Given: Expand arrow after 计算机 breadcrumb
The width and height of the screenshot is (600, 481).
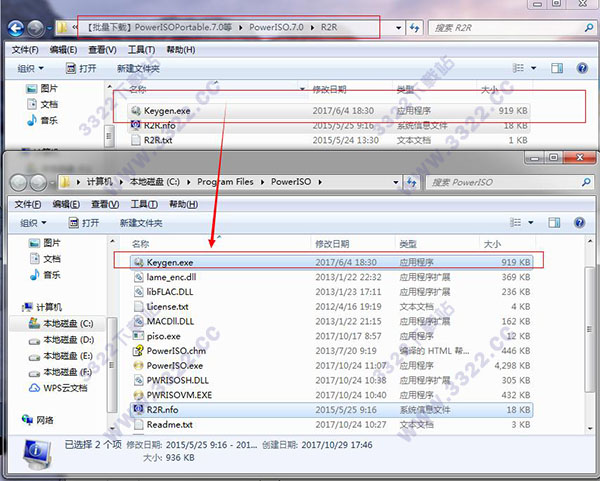Looking at the screenshot, I should [x=121, y=182].
